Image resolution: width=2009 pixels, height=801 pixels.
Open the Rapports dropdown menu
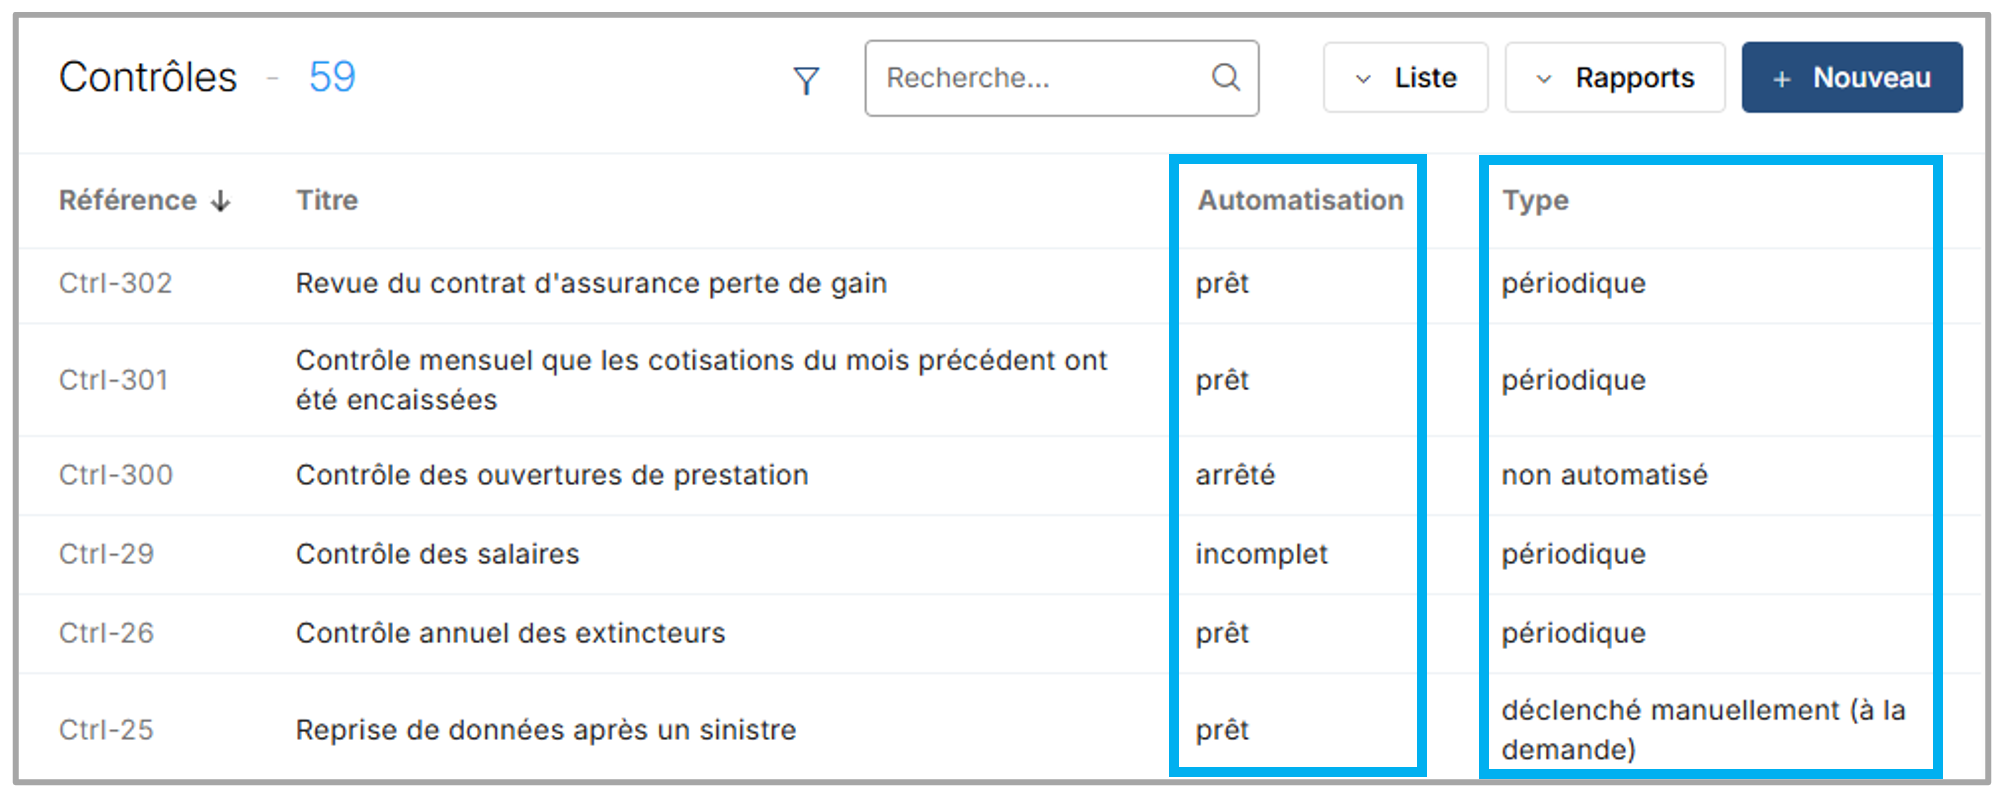pyautogui.click(x=1614, y=77)
